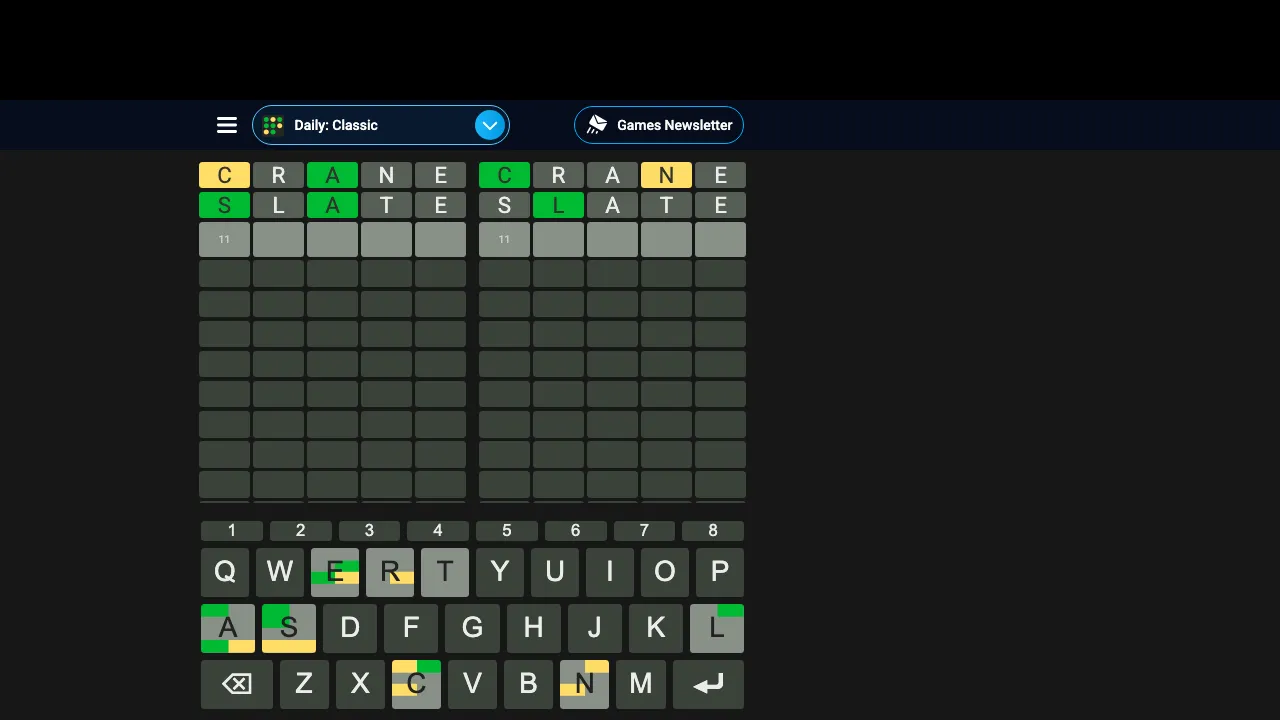Jump to board 2 tab
Screen dimensions: 1280x720
point(300,531)
